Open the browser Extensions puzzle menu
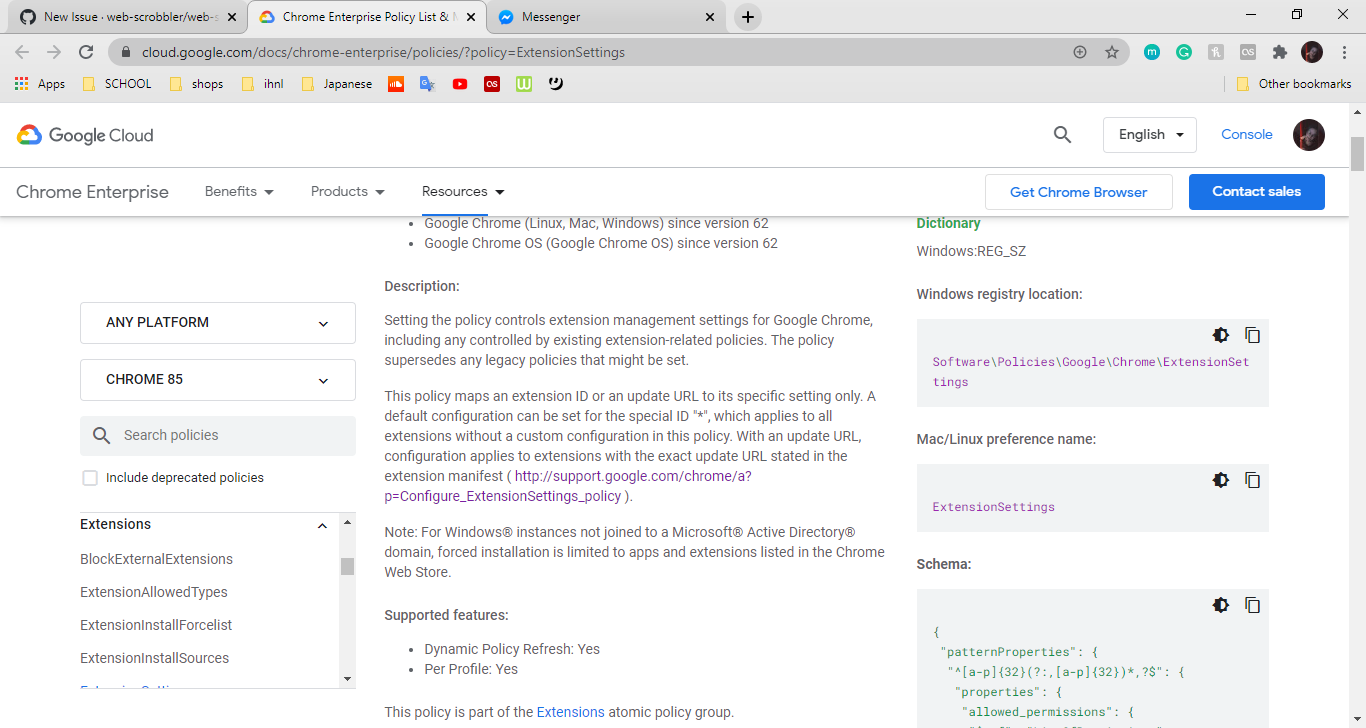This screenshot has width=1366, height=728. coord(1280,51)
